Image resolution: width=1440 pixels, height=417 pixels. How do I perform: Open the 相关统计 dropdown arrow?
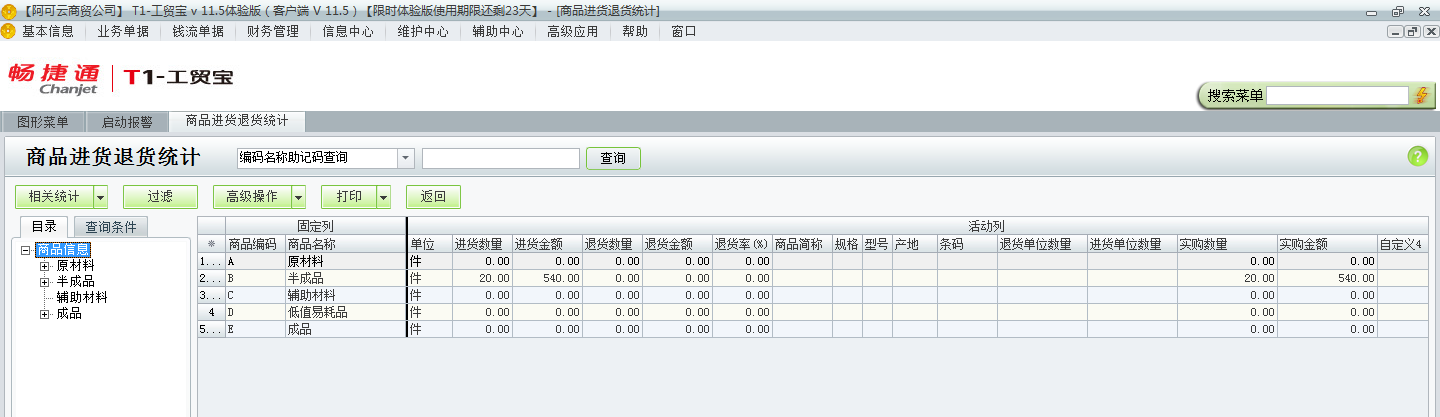[100, 197]
